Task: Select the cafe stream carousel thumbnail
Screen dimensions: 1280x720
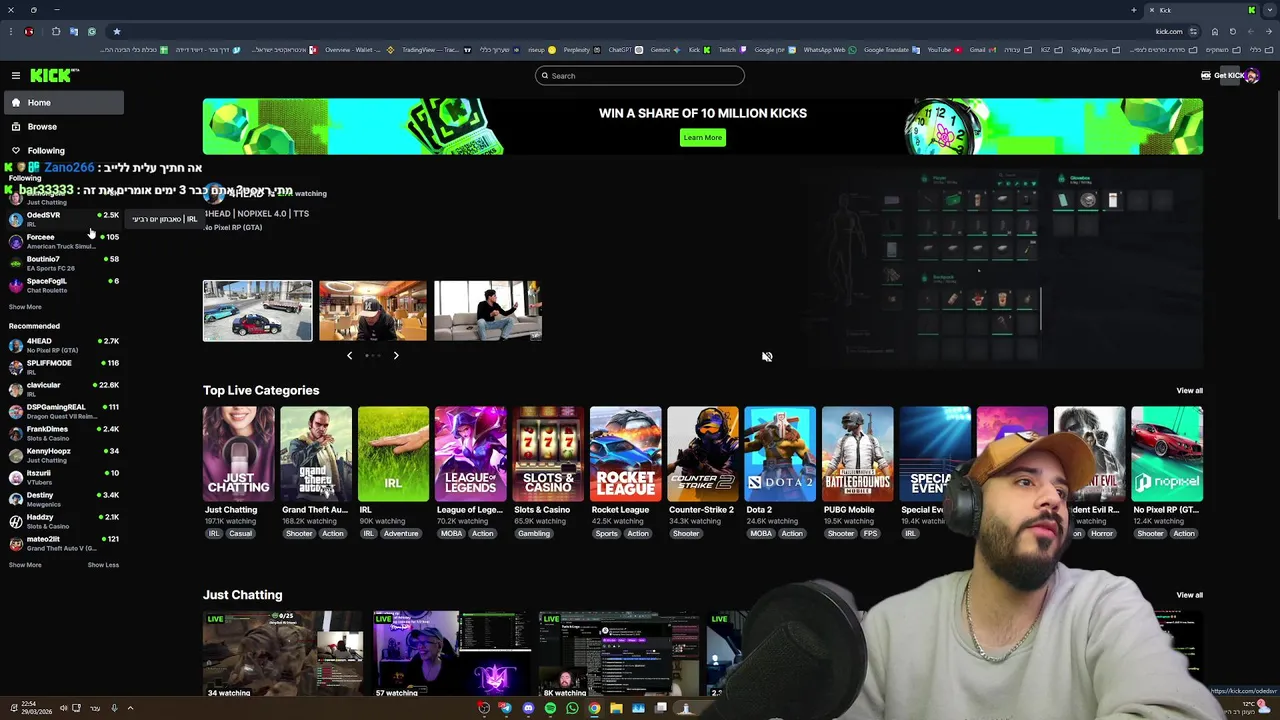Action: pos(372,311)
